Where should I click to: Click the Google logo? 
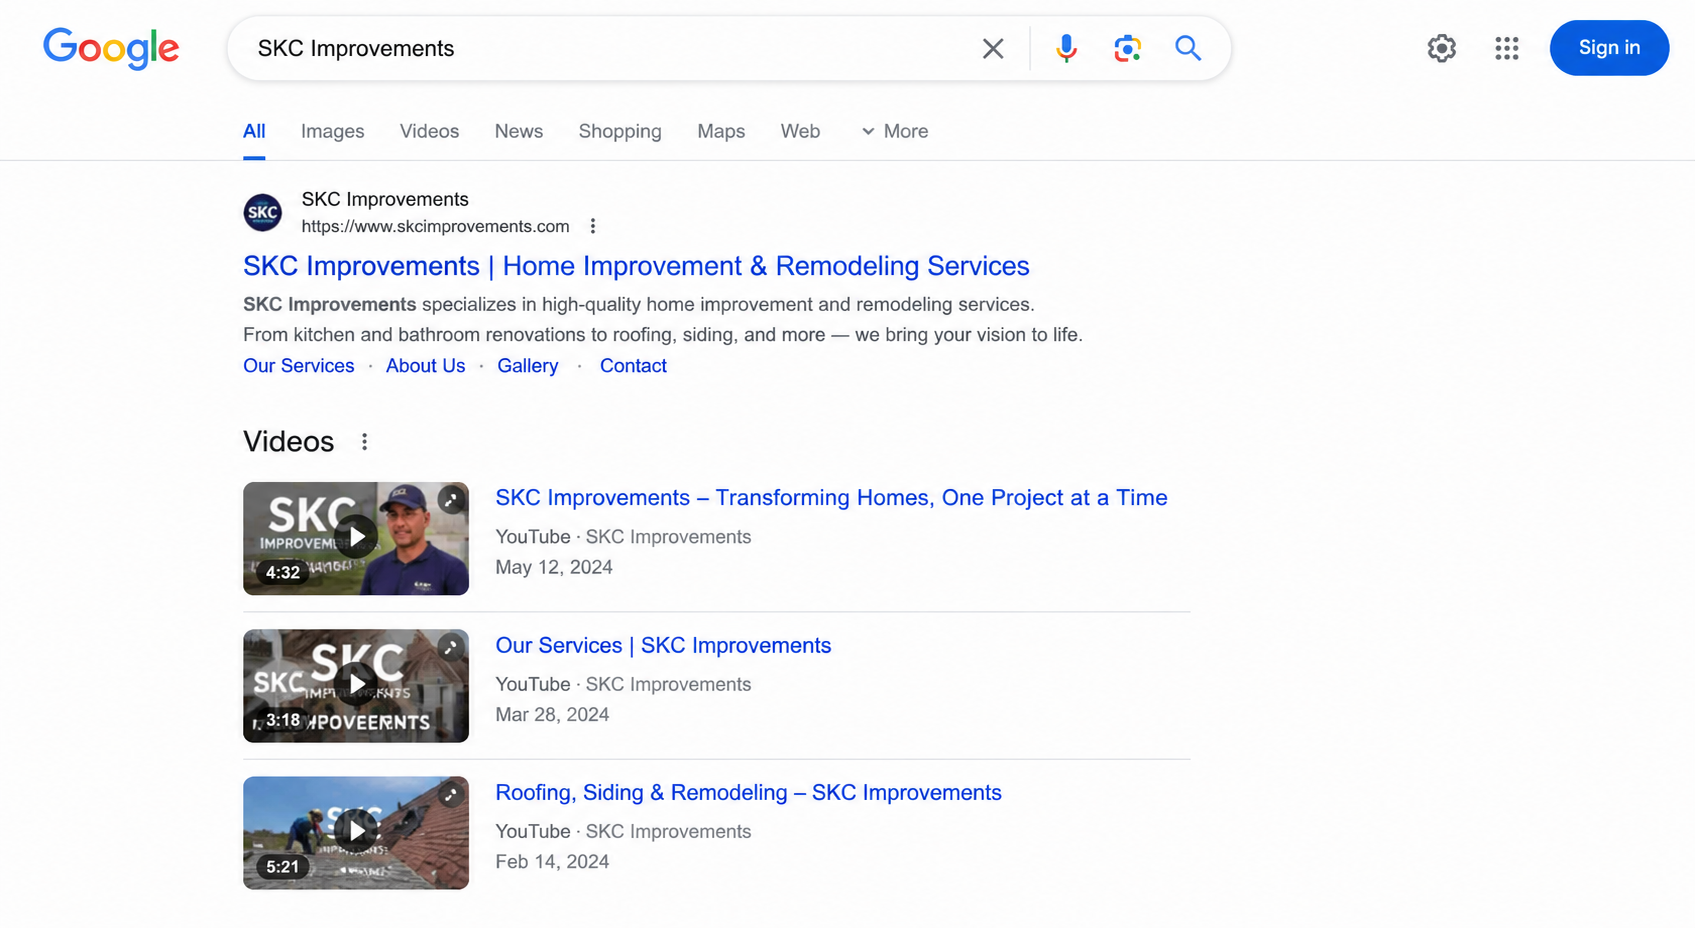[111, 48]
